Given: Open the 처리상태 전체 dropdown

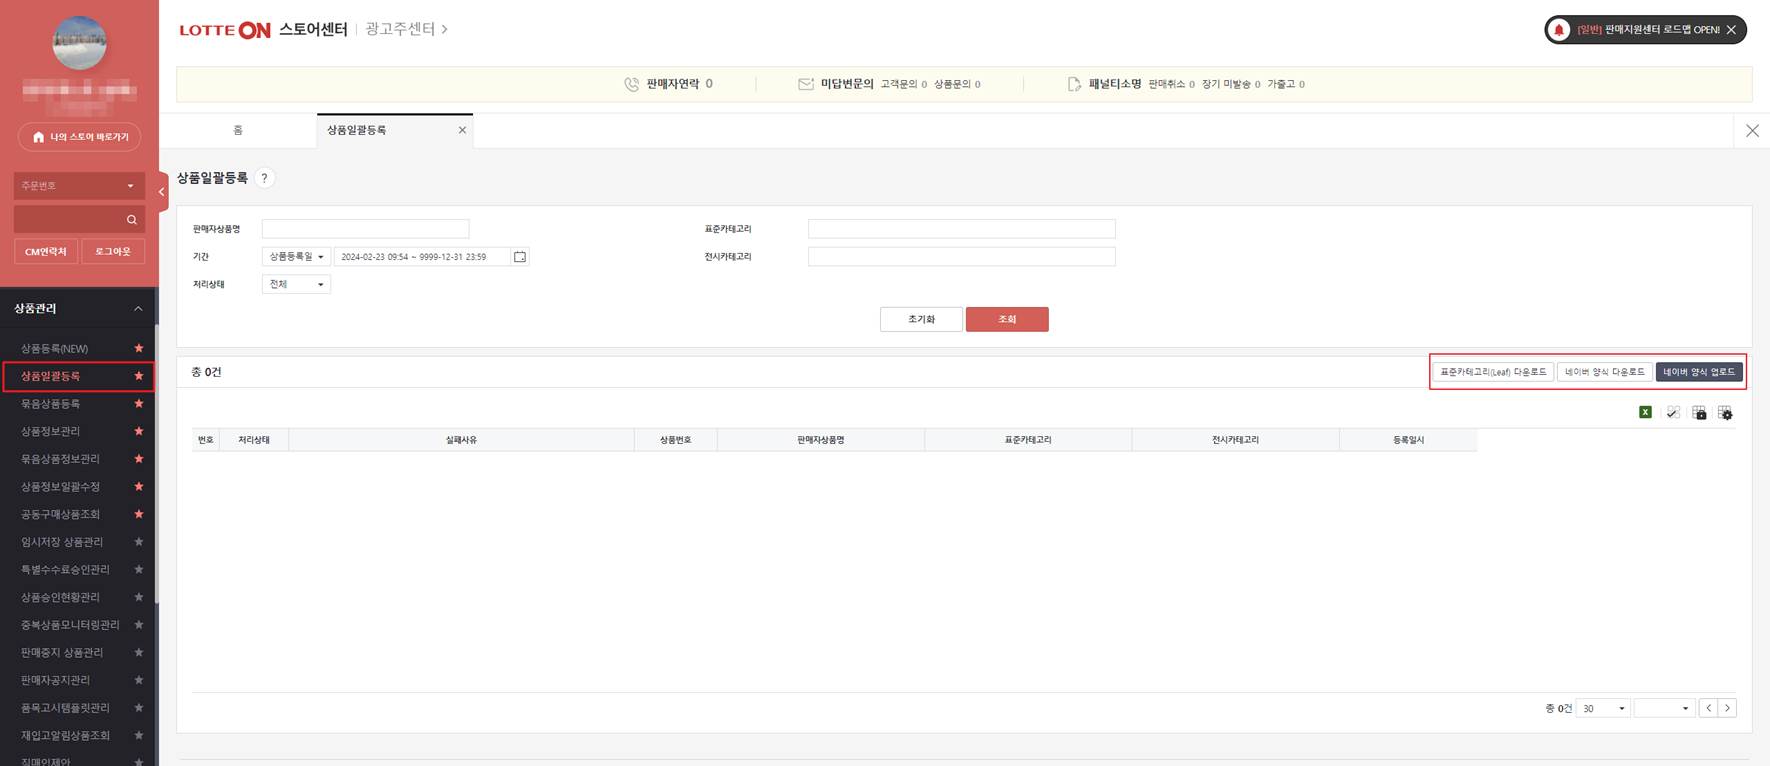Looking at the screenshot, I should 296,285.
